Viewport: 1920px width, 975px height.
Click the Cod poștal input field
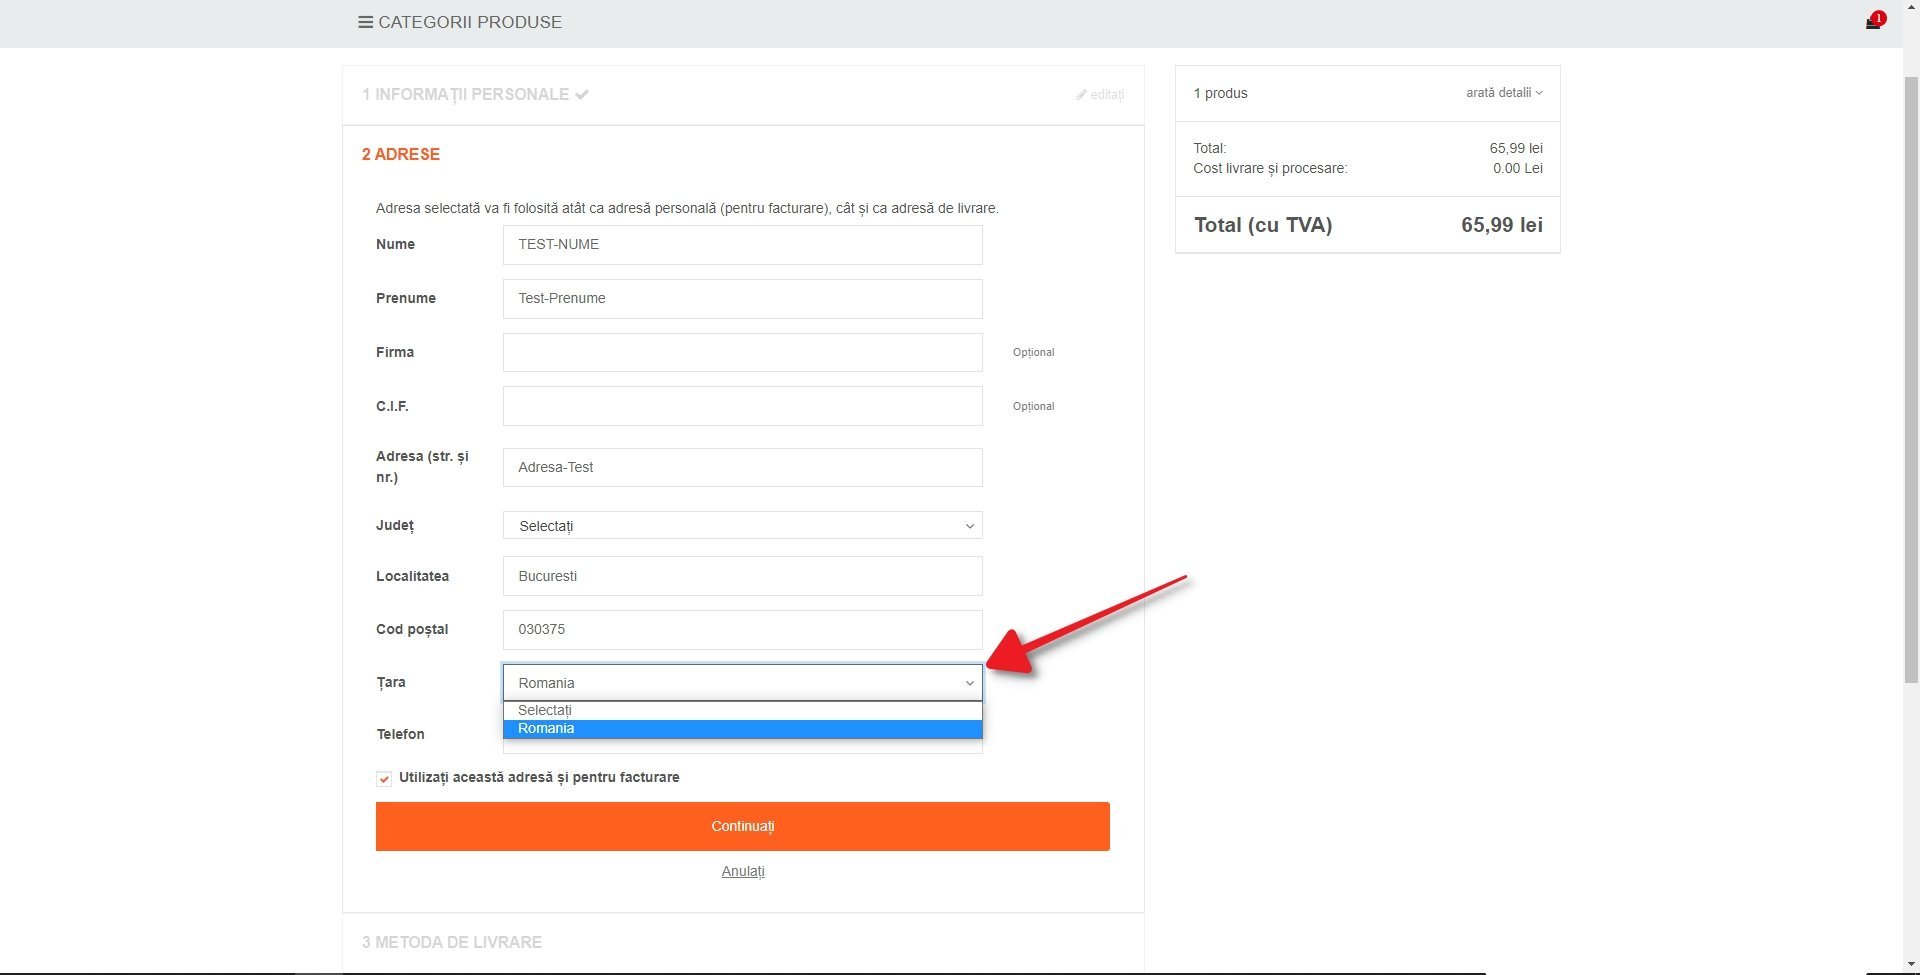click(x=742, y=630)
